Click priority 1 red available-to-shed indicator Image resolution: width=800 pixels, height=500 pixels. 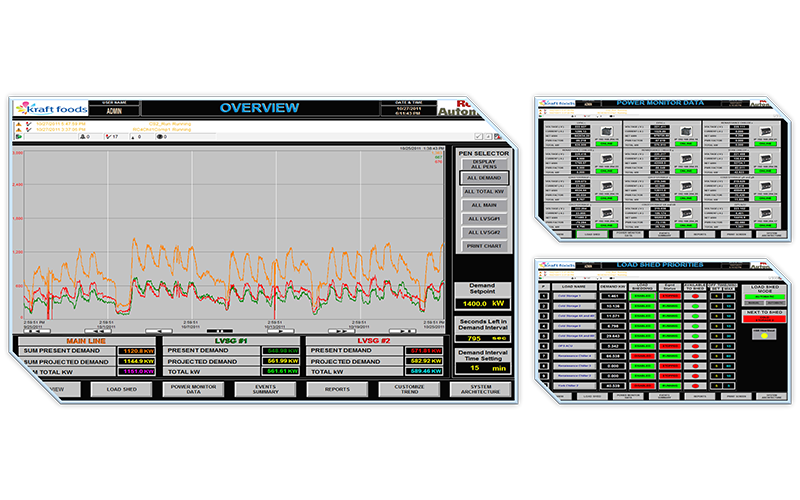coord(695,296)
